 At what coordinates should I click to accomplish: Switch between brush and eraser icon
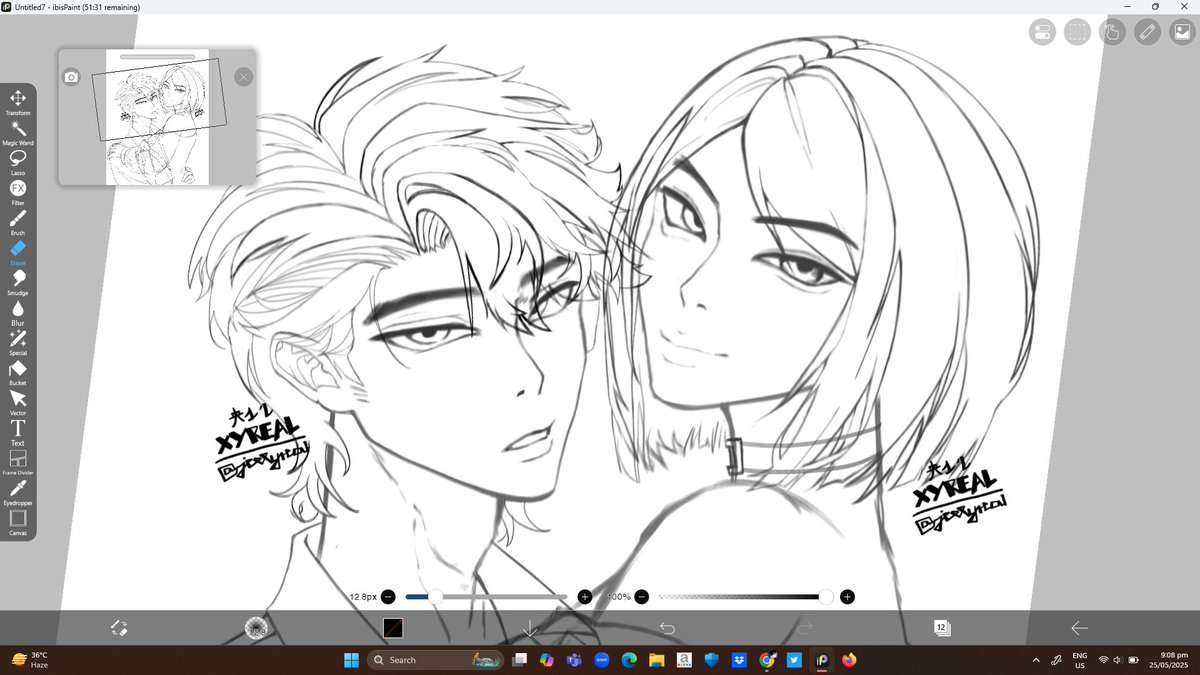pos(119,628)
